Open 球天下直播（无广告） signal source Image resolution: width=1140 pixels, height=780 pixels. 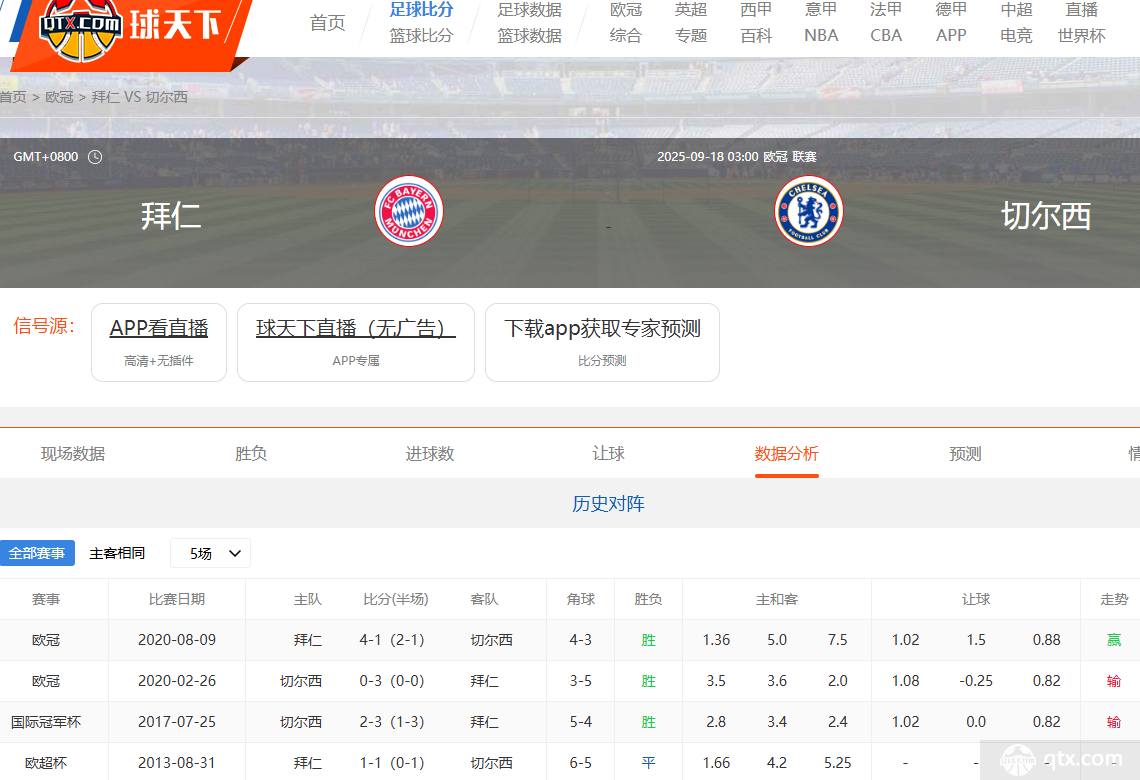pos(356,342)
